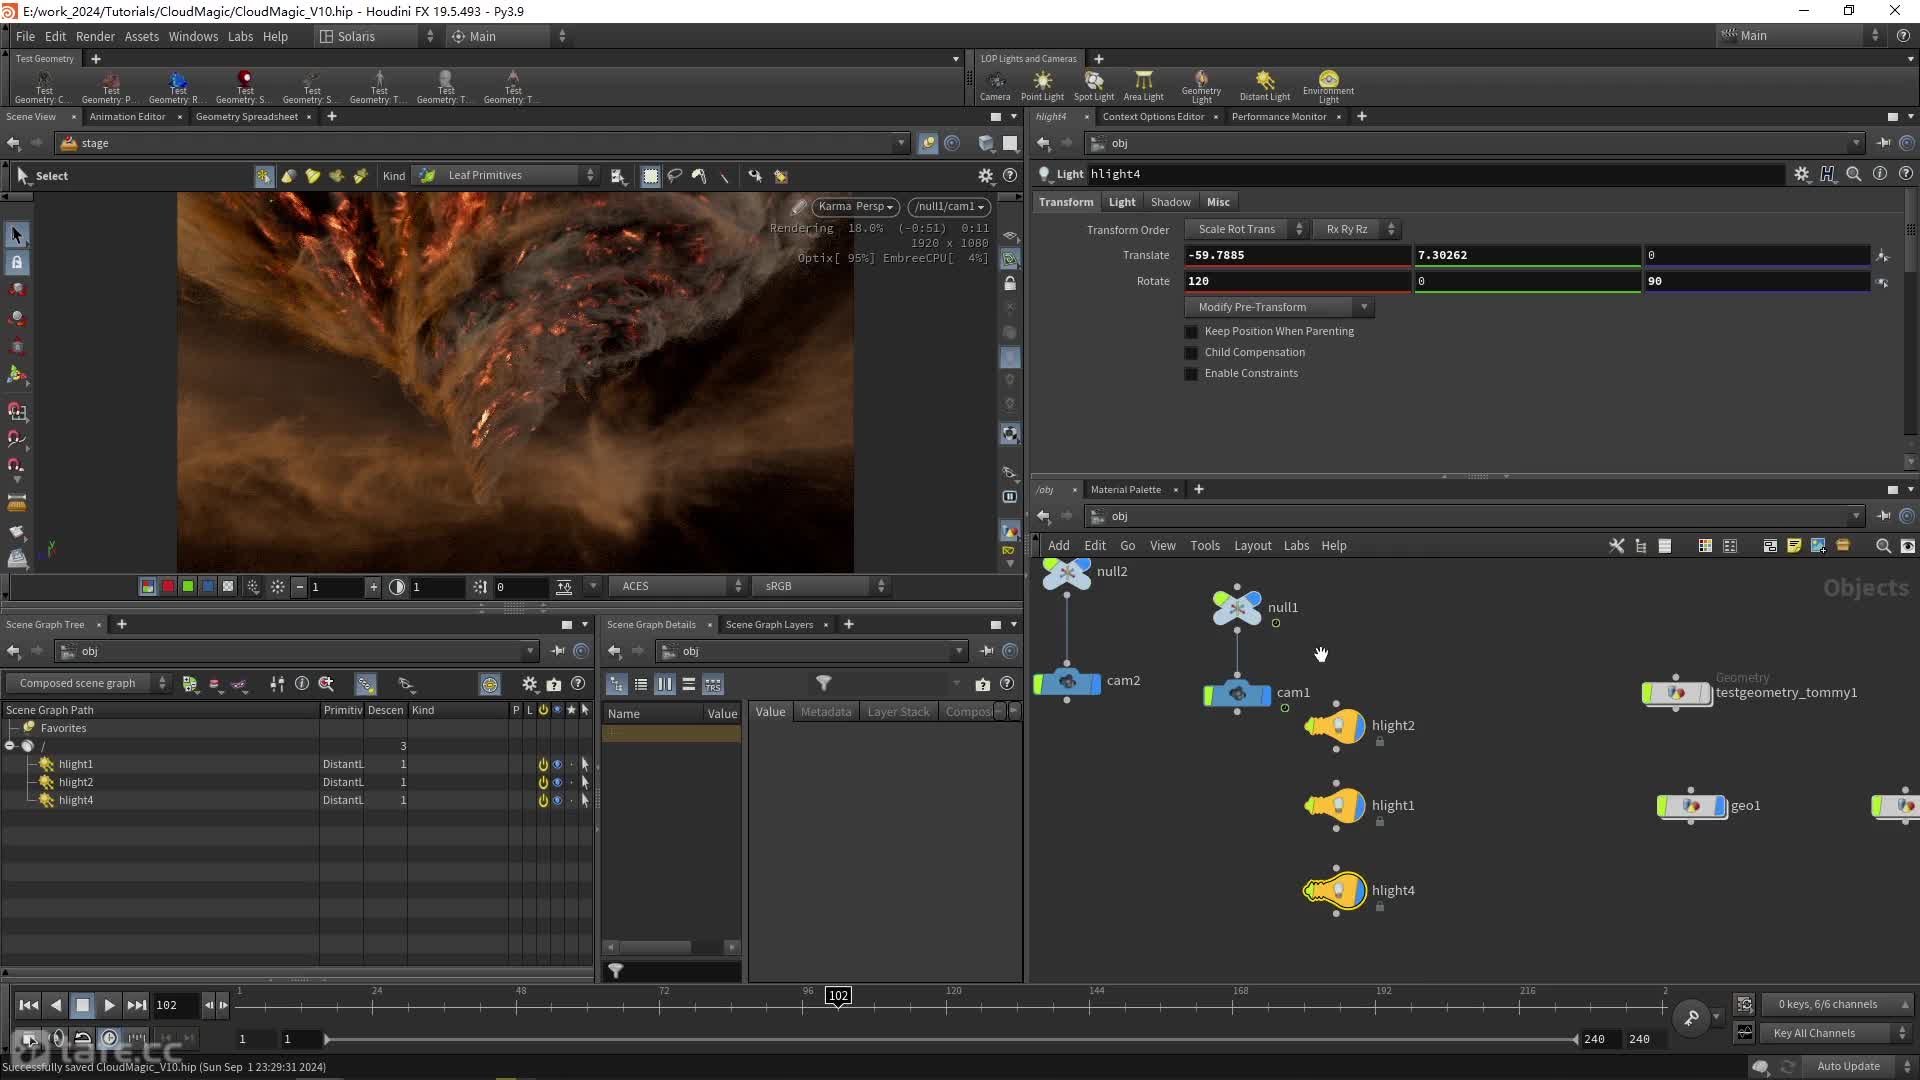Select the geo1 geometry node
Viewport: 1920px width, 1080px height.
coord(1691,805)
